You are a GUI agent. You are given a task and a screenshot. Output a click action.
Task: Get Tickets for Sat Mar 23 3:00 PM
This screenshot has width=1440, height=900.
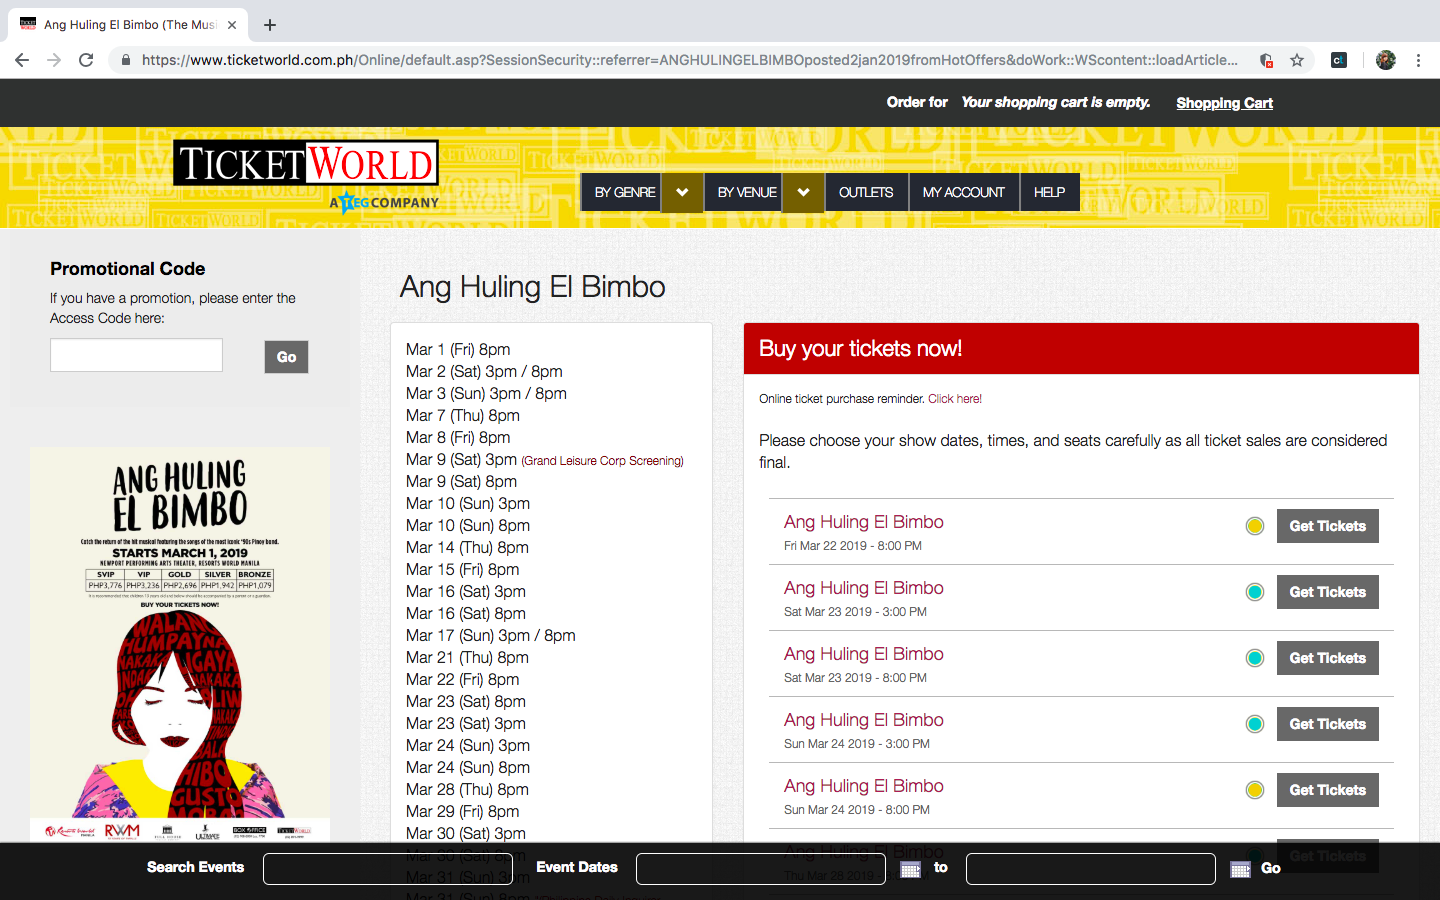1327,592
